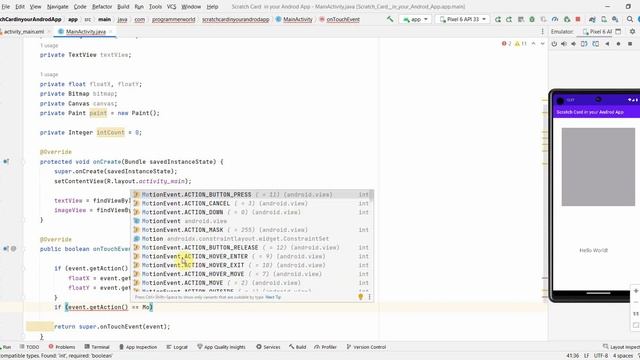The height and width of the screenshot is (360, 640).
Task: Go to next highlighted error arrow
Action: pos(542,44)
